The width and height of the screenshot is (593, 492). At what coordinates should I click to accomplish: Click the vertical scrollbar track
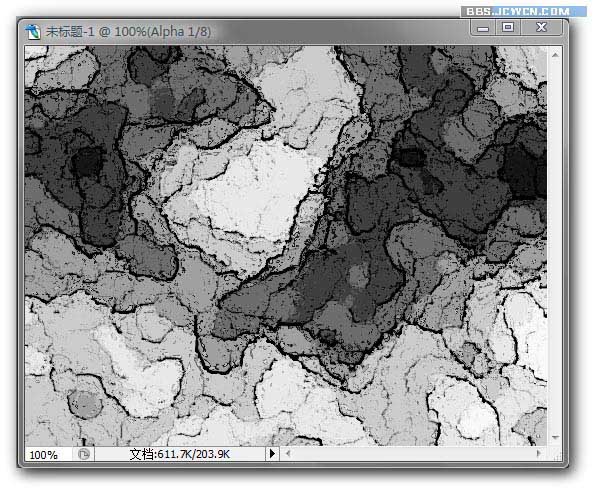[x=555, y=246]
